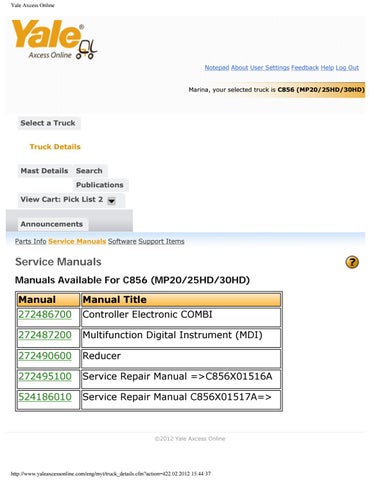Open the Feedback link
The image size is (371, 480).
point(305,68)
